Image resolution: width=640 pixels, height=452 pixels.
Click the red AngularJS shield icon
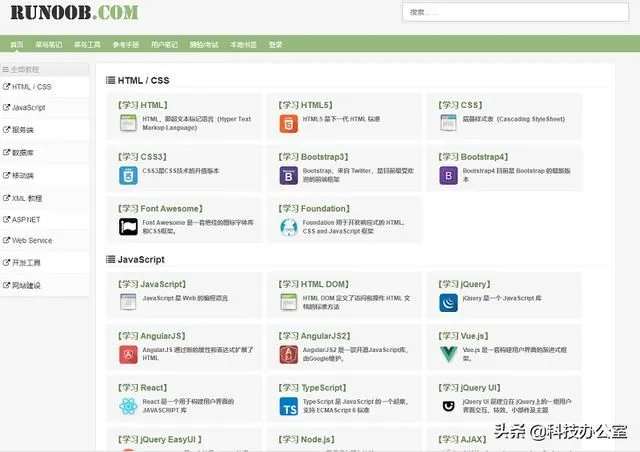point(128,354)
